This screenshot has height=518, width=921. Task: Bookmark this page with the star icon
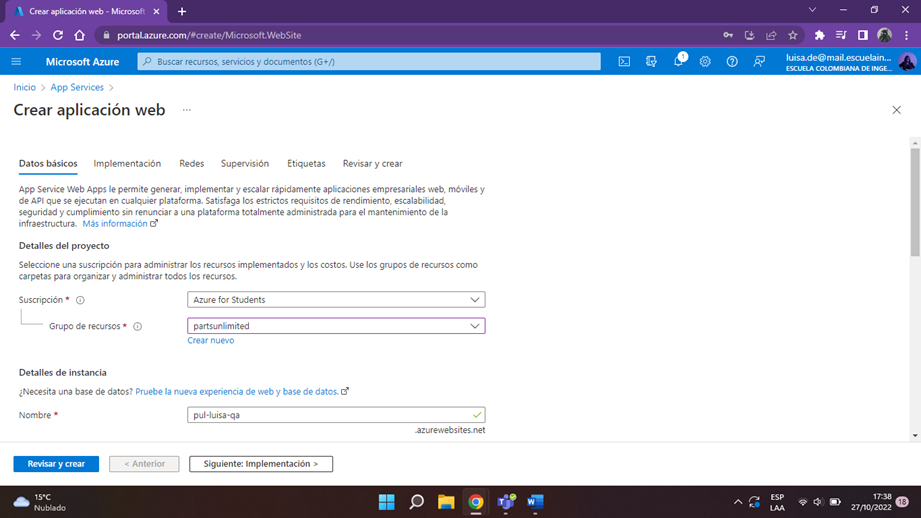coord(793,35)
